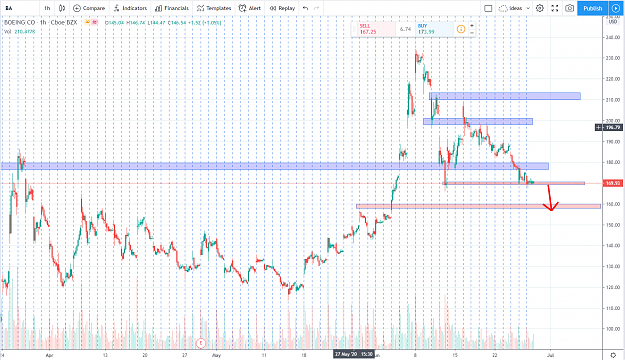This screenshot has width=625, height=360.
Task: Click the Jul label on time axis
Action: click(x=550, y=354)
